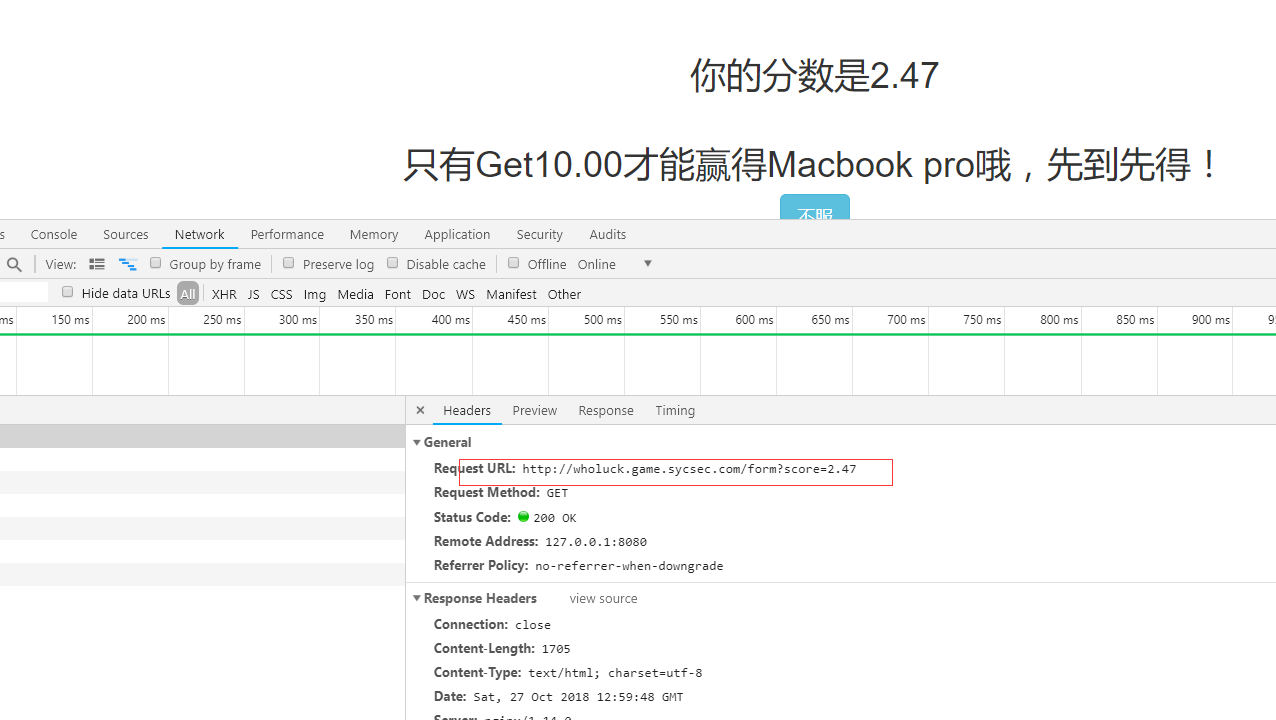The image size is (1276, 720).
Task: Click the 800 ms timeline marker
Action: [x=1059, y=320]
